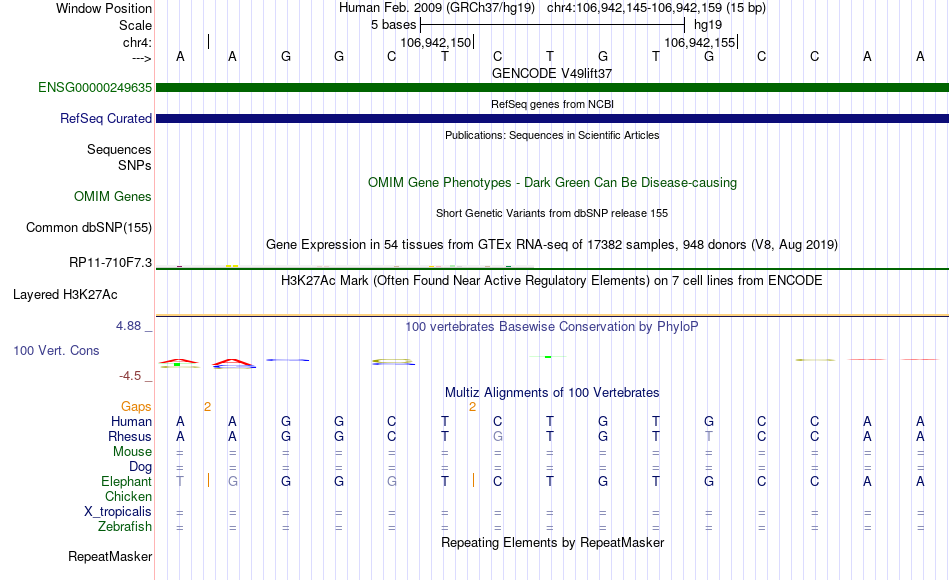The width and height of the screenshot is (950, 580).
Task: Click the 4.88 conservation upper limit value
Action: coord(128,326)
